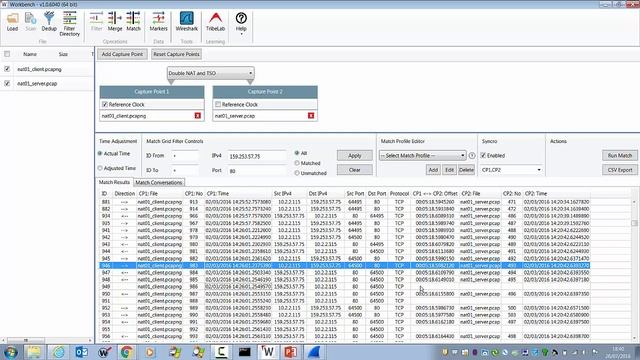Screen dimensions: 640x360
Task: Uncheck the nat01_client.pcapng file checkbox
Action: point(7,69)
